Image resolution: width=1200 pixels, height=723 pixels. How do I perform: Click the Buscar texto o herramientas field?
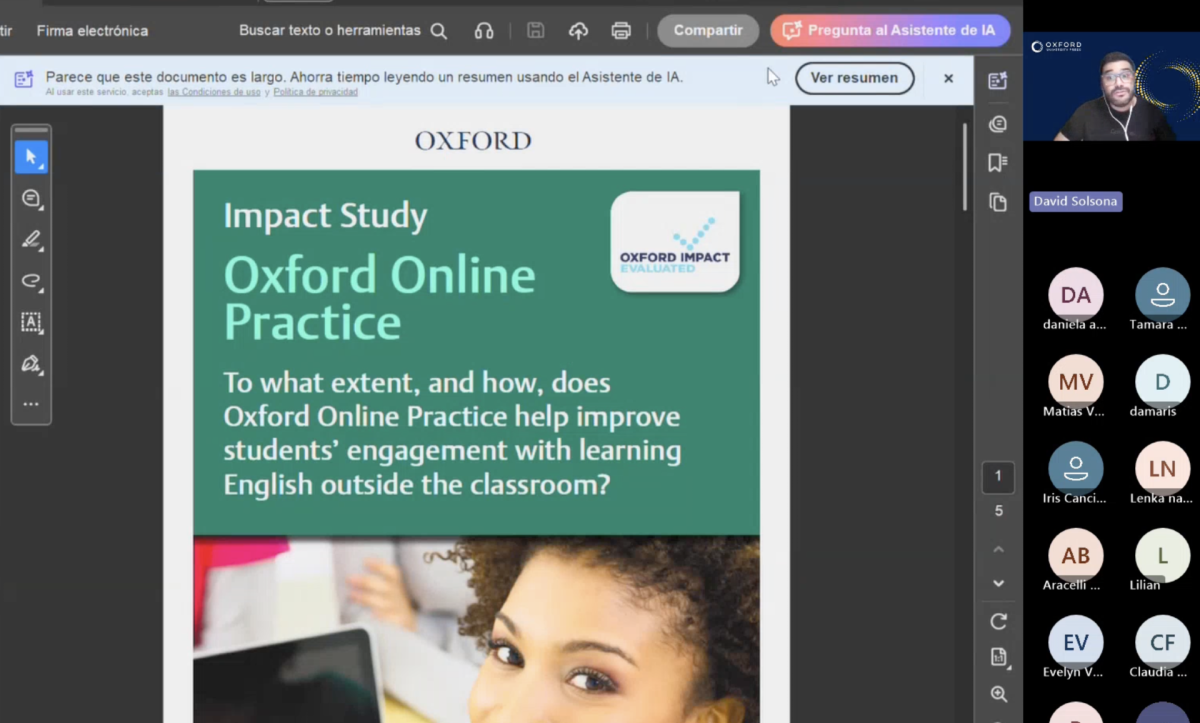click(330, 31)
